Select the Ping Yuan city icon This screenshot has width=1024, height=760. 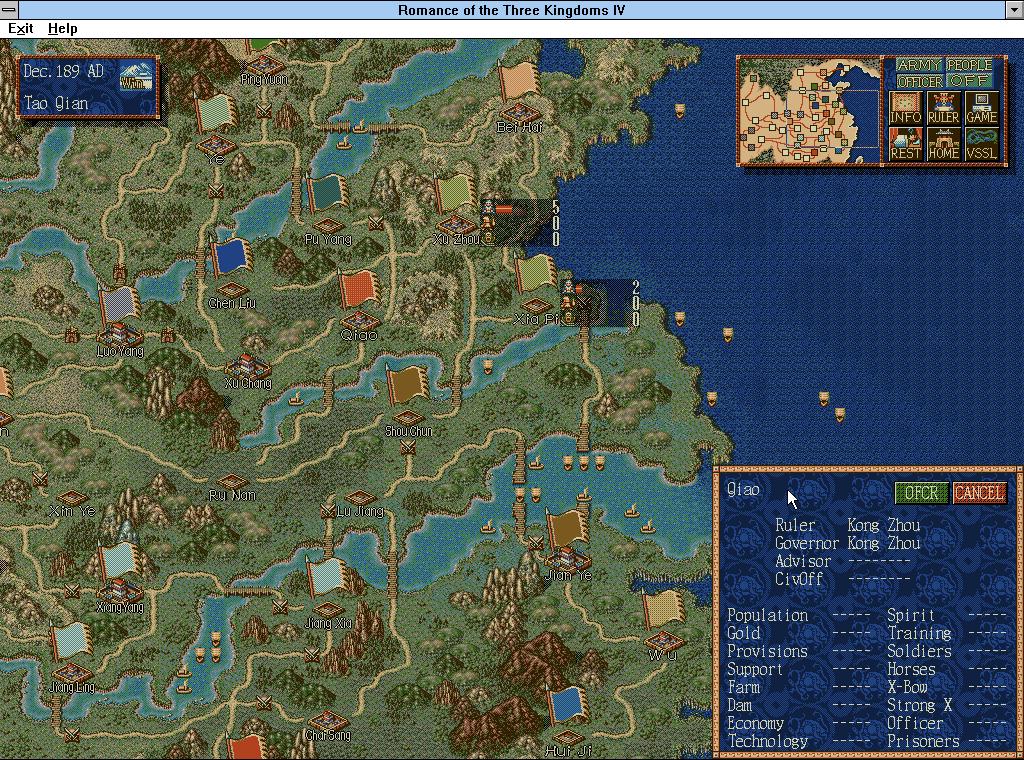(x=263, y=65)
